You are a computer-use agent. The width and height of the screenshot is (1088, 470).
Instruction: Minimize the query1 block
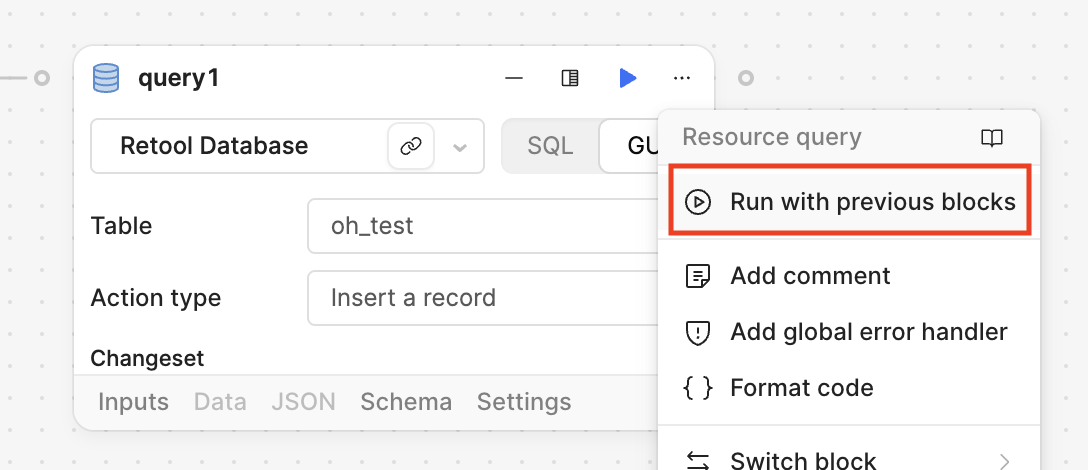coord(514,78)
